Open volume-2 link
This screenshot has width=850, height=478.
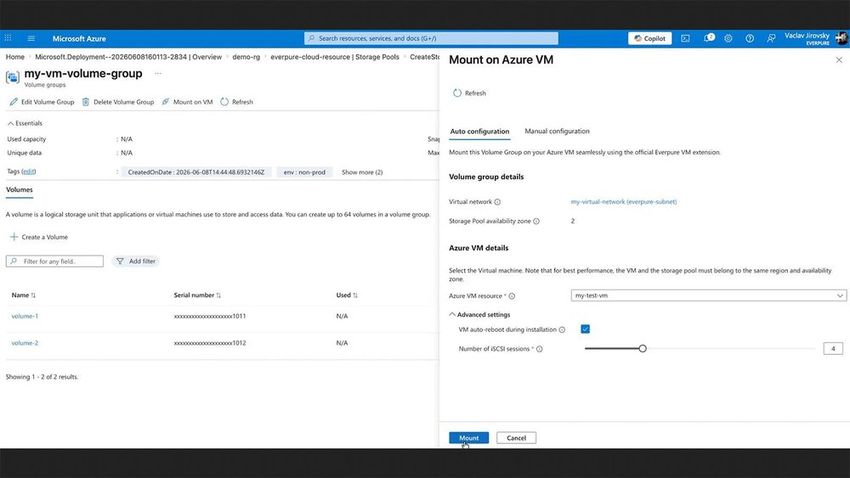click(x=25, y=343)
